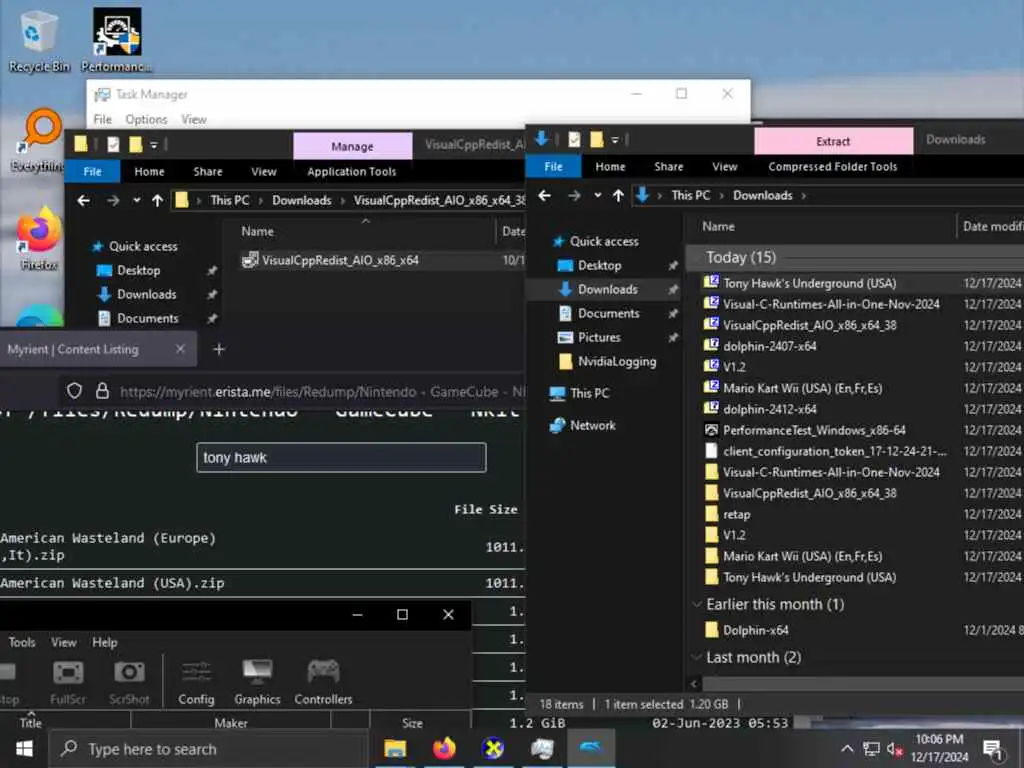Image resolution: width=1024 pixels, height=768 pixels.
Task: Open the Firefox desktop shortcut
Action: point(38,238)
